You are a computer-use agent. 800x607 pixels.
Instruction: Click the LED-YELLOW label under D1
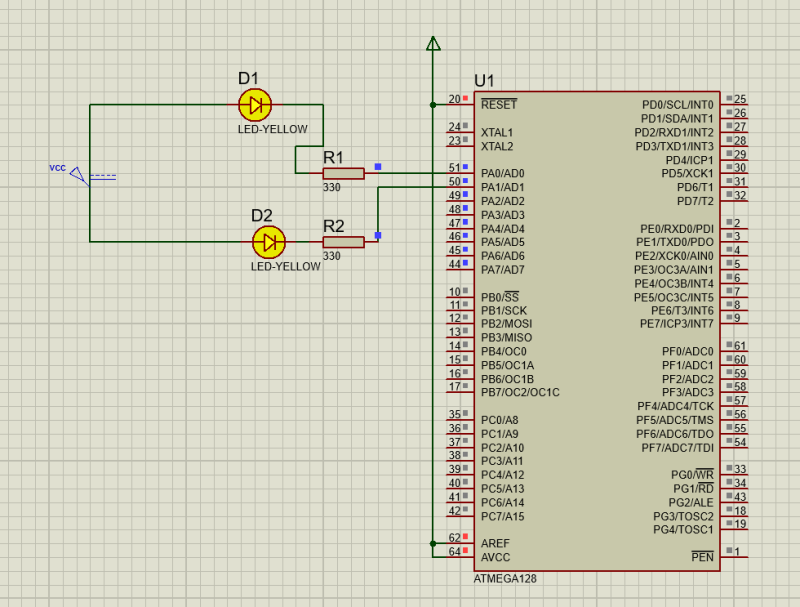[x=272, y=130]
